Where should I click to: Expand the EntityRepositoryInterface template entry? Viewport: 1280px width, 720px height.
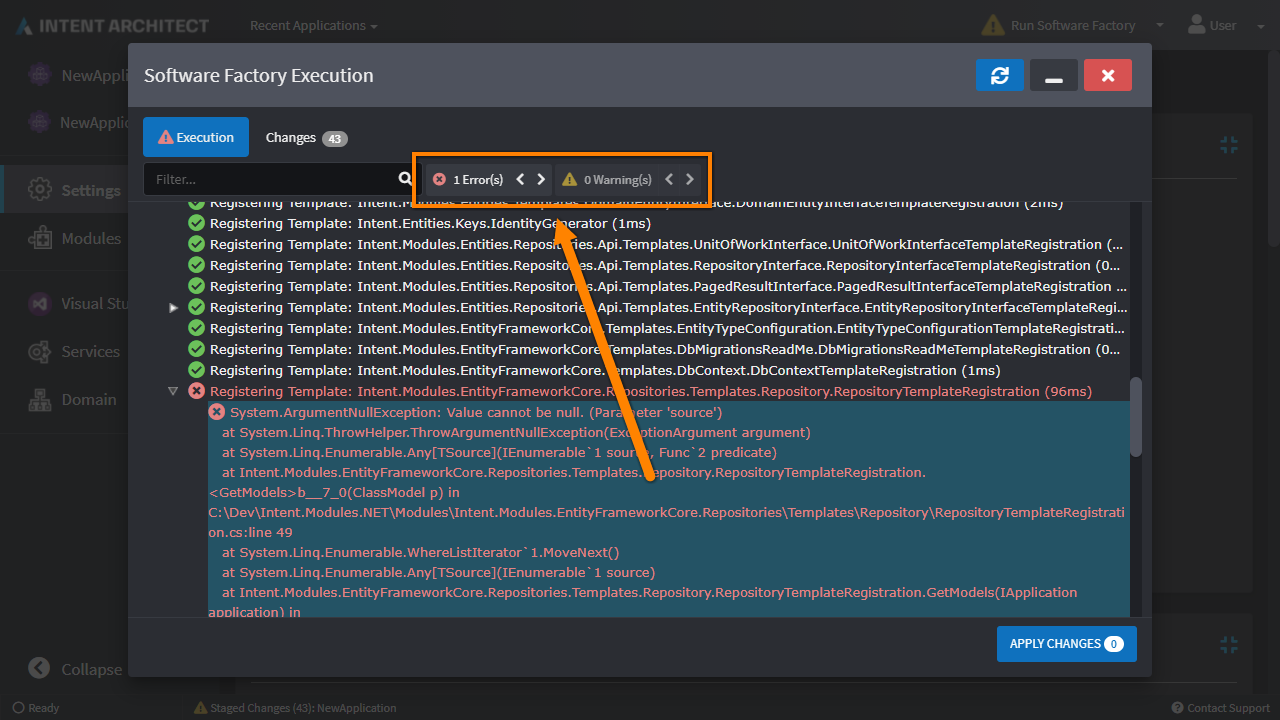[x=173, y=308]
